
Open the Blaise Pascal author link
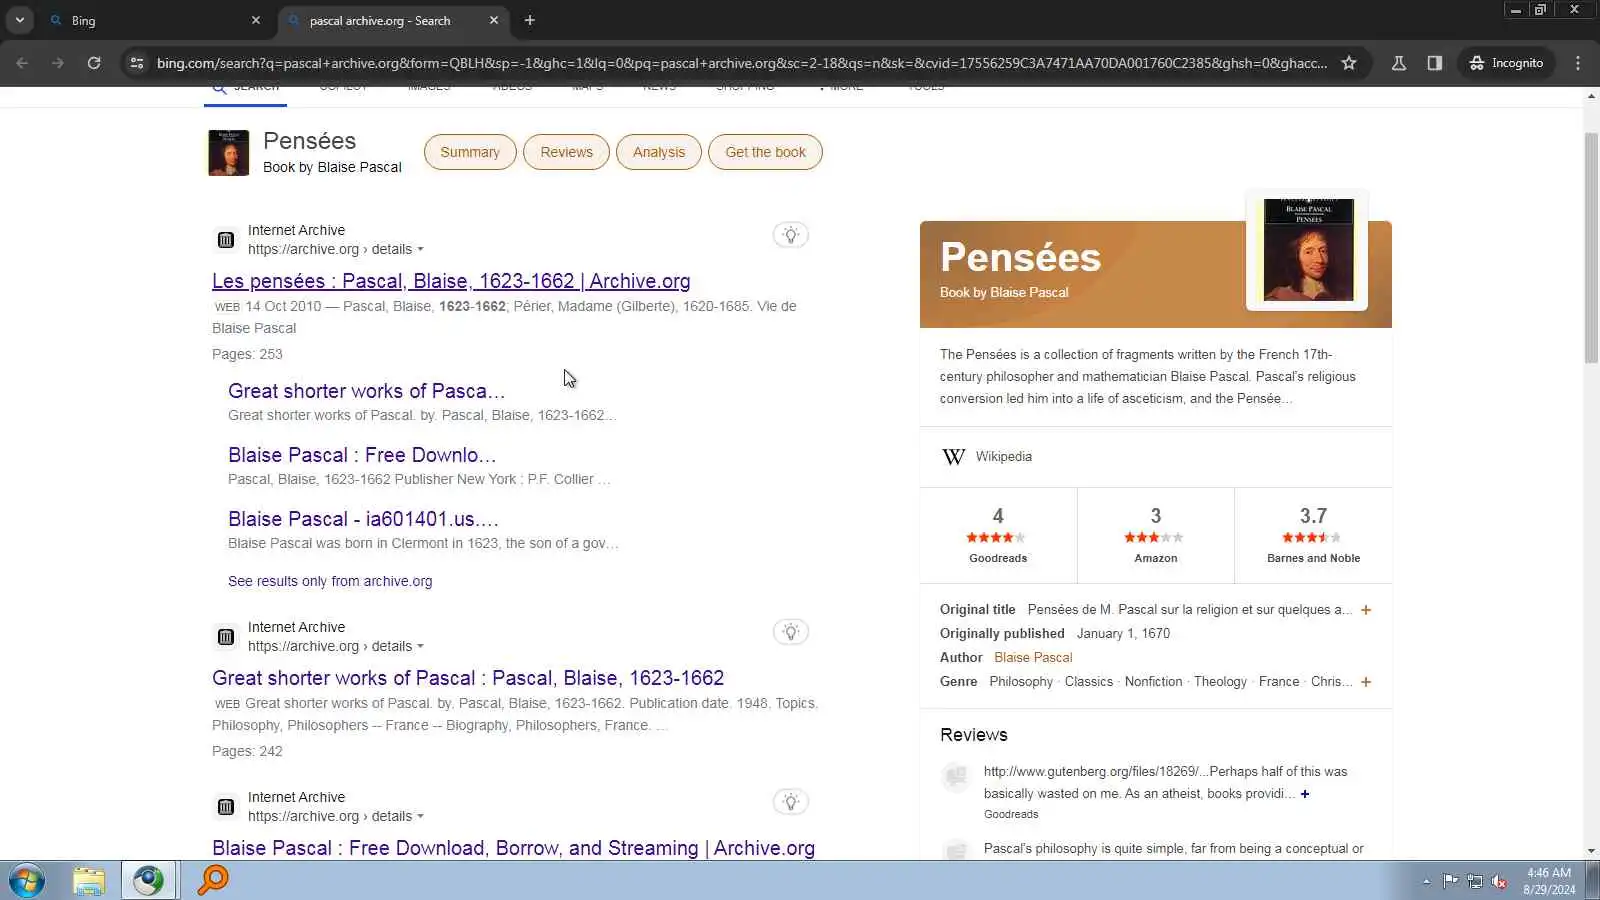pos(1033,658)
